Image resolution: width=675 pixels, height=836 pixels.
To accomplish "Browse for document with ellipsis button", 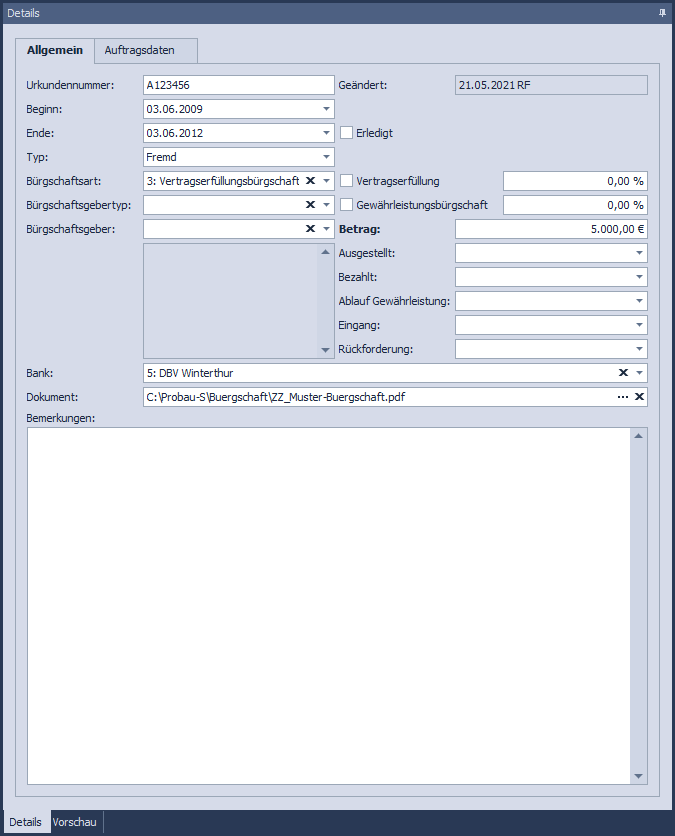I will 622,397.
